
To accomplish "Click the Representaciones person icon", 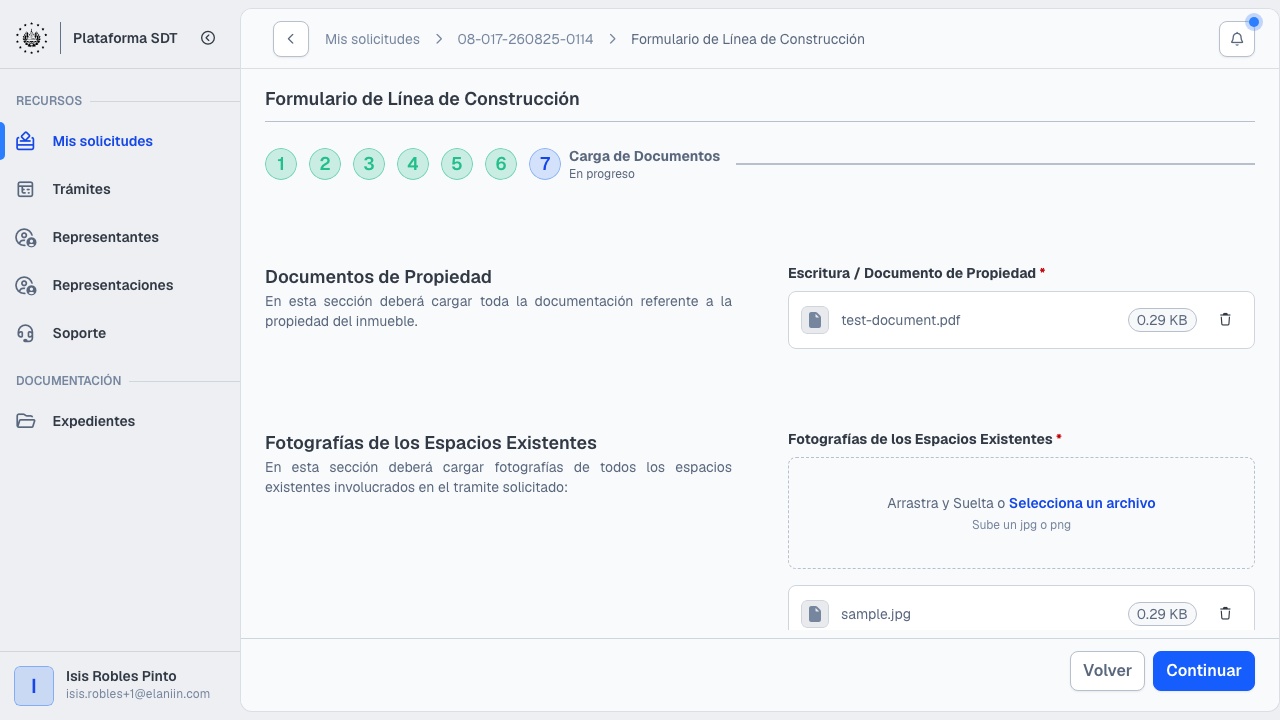I will [x=26, y=285].
